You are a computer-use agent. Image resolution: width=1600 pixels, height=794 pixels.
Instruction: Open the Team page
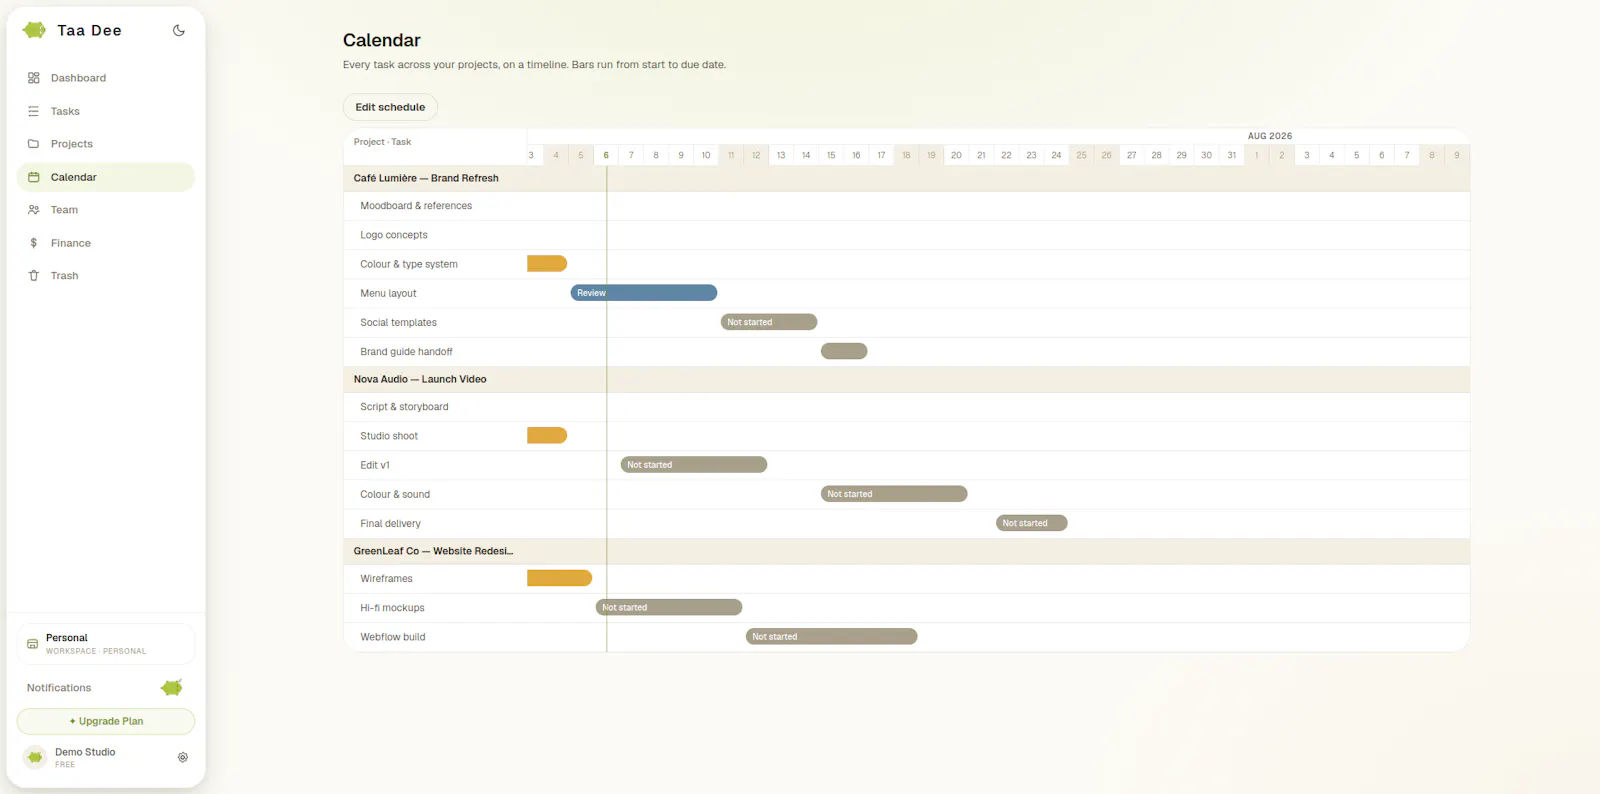pos(105,210)
